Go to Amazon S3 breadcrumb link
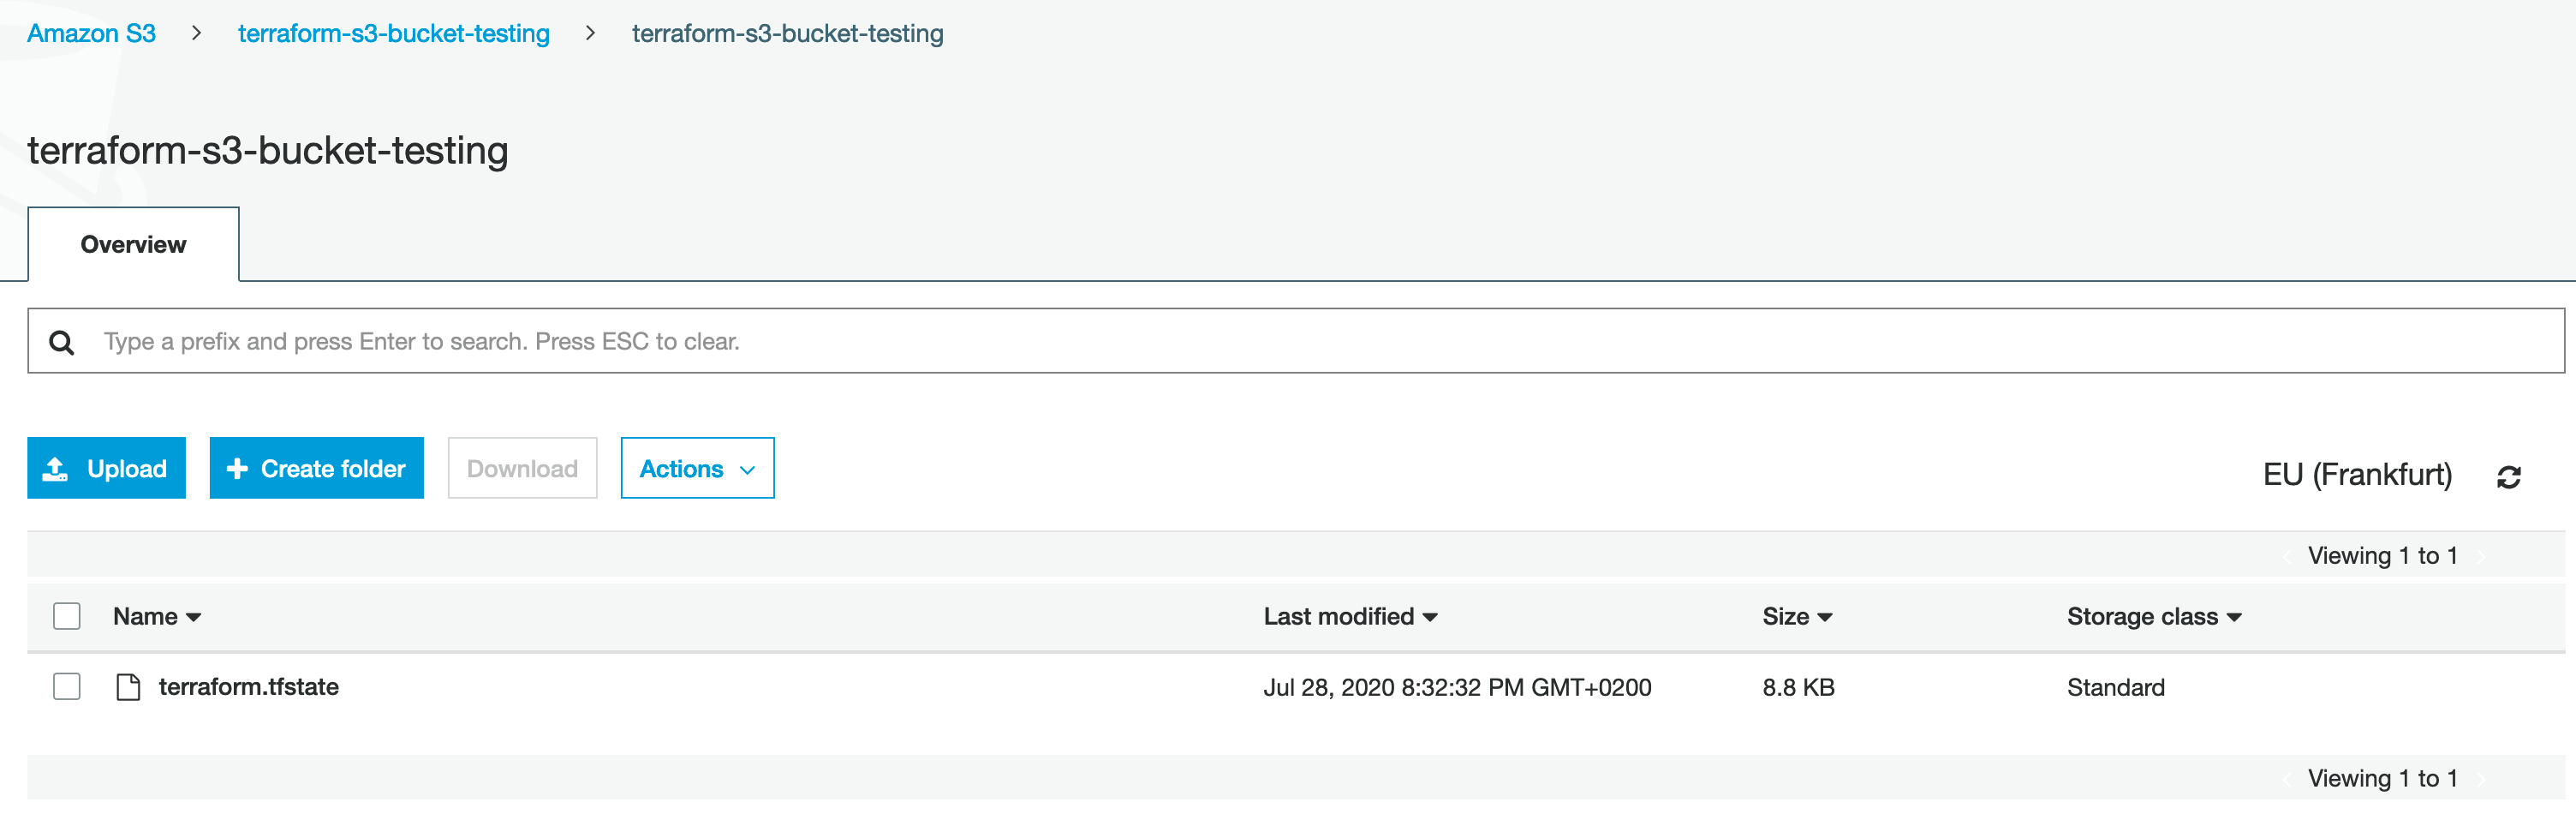 91,33
